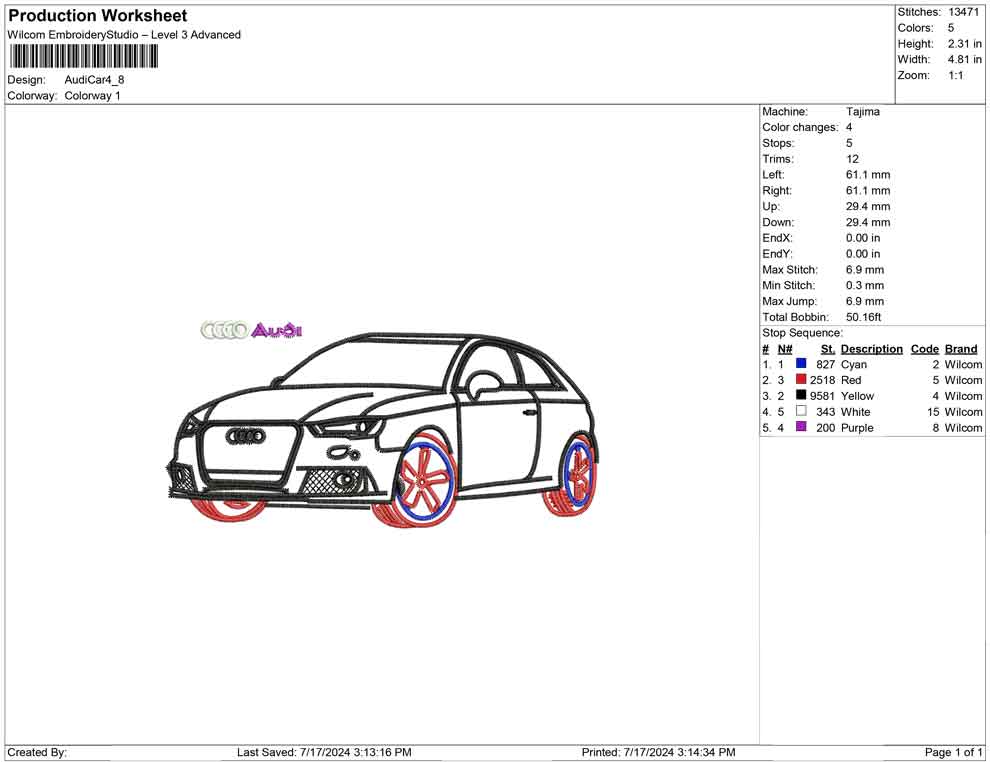The width and height of the screenshot is (990, 762).
Task: Click the black swatch labeled Yellow
Action: pyautogui.click(x=801, y=395)
